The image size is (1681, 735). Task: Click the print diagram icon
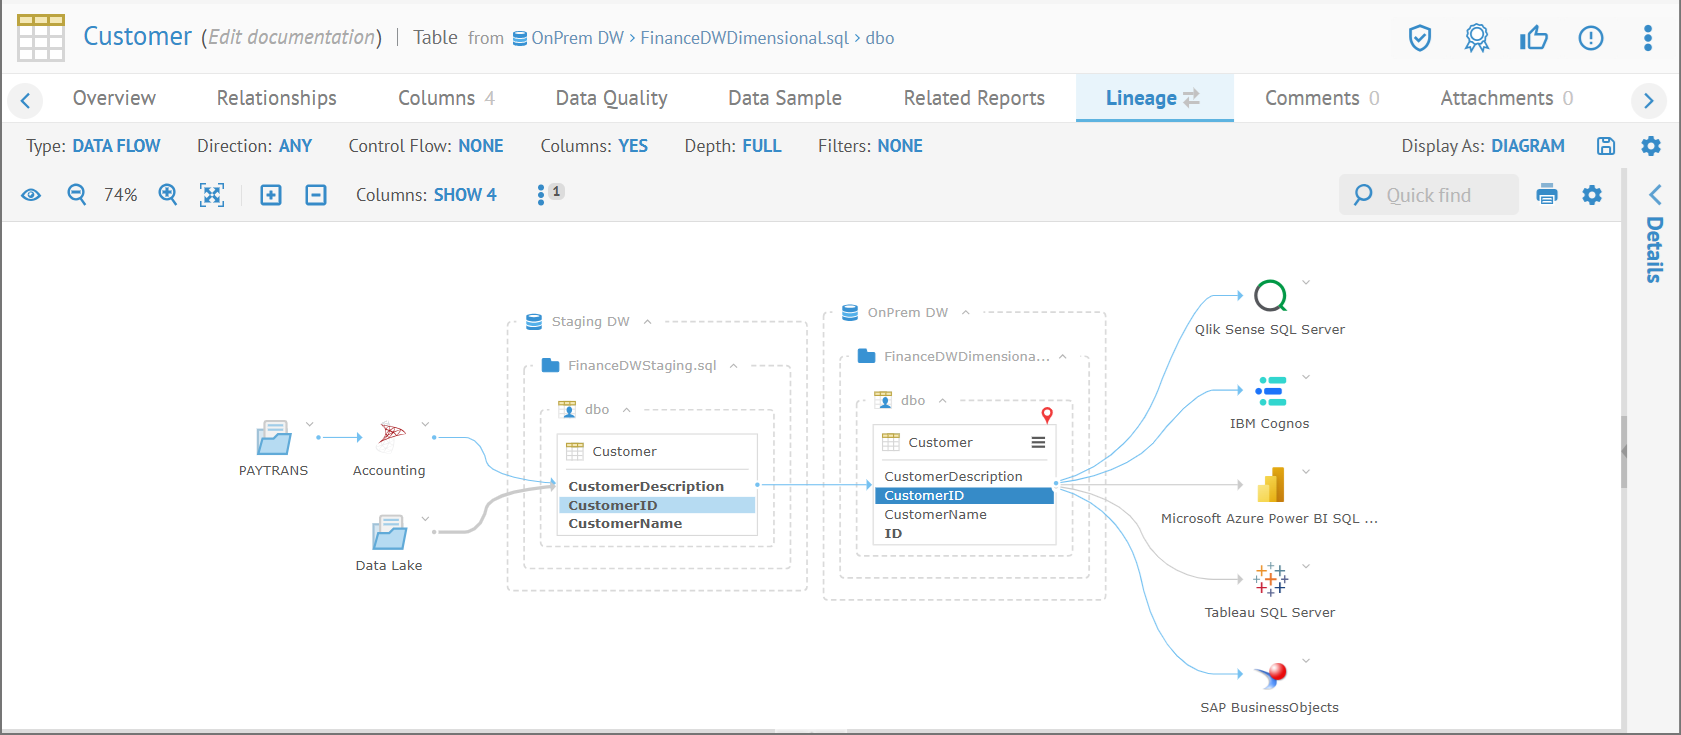(1547, 195)
